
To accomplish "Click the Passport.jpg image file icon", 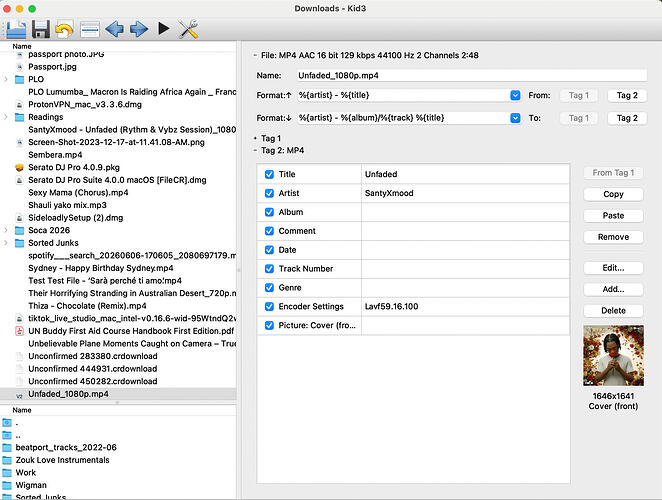I will coord(19,67).
